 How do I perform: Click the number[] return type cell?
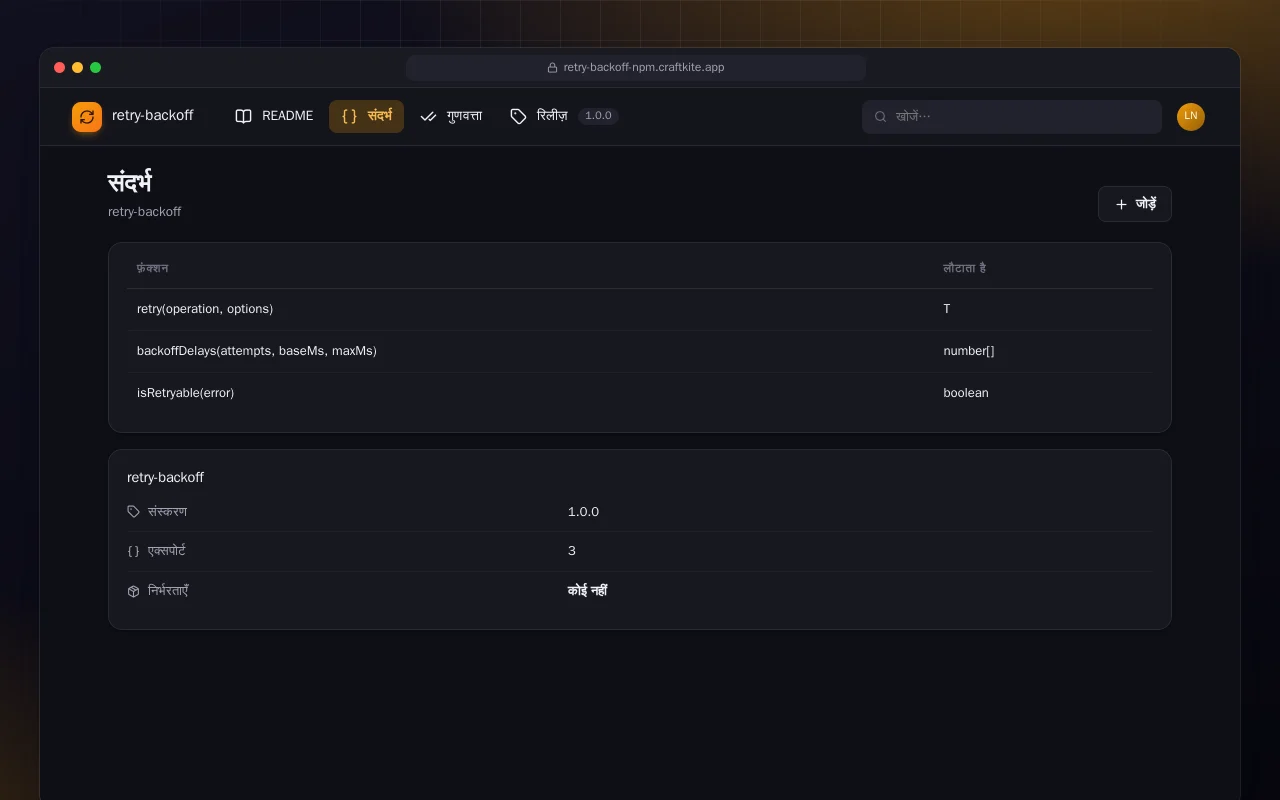tap(969, 351)
